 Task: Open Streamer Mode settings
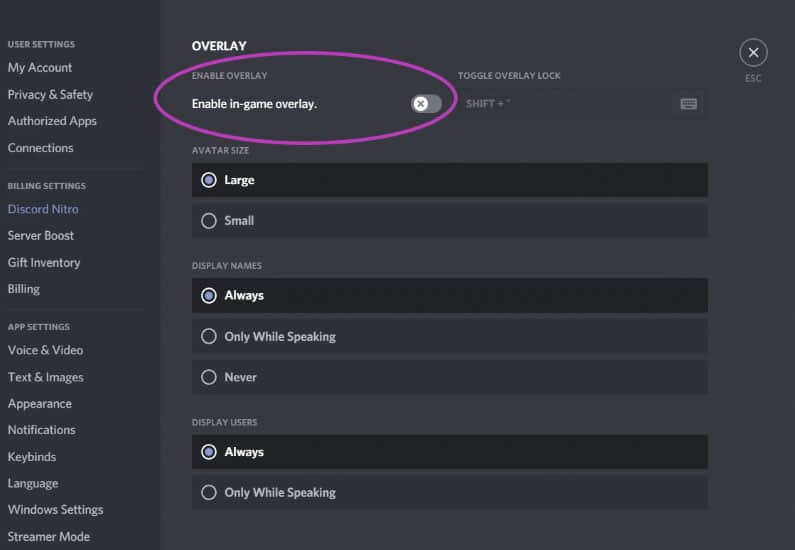[49, 537]
